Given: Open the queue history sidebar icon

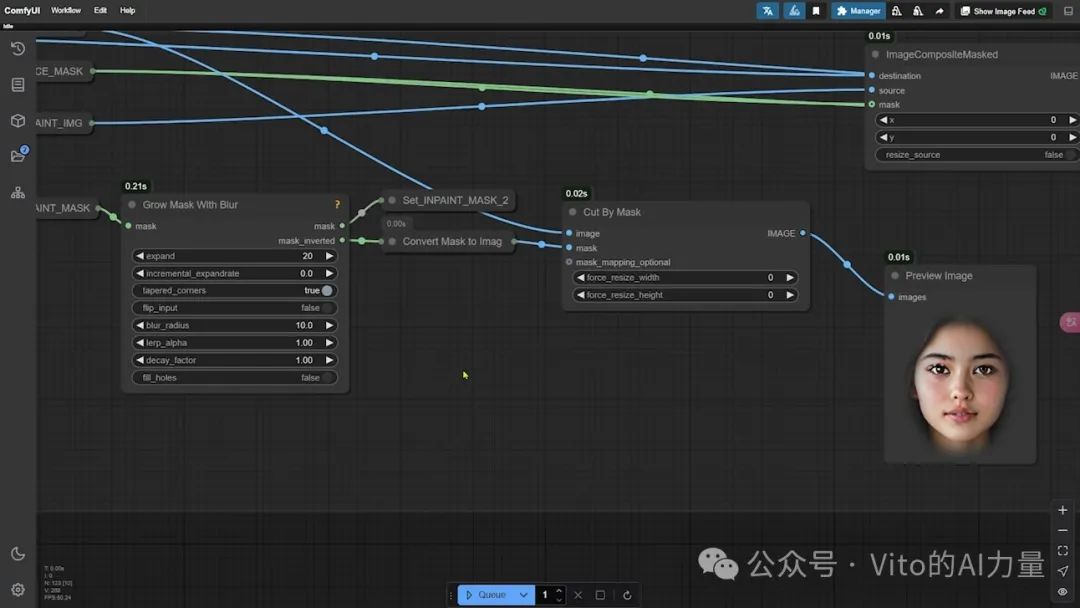Looking at the screenshot, I should (18, 48).
